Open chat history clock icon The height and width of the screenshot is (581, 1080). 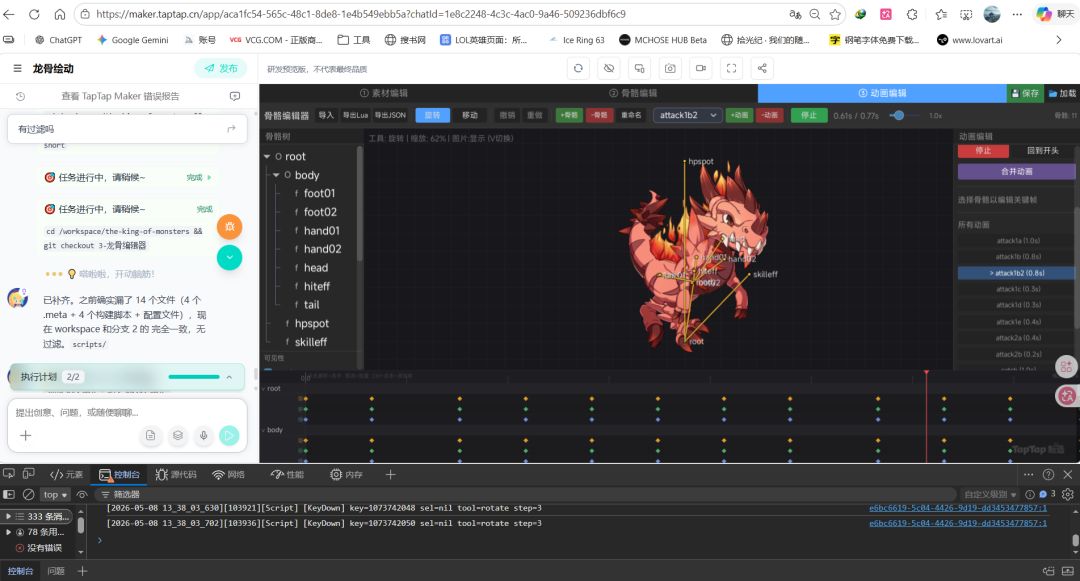click(20, 96)
